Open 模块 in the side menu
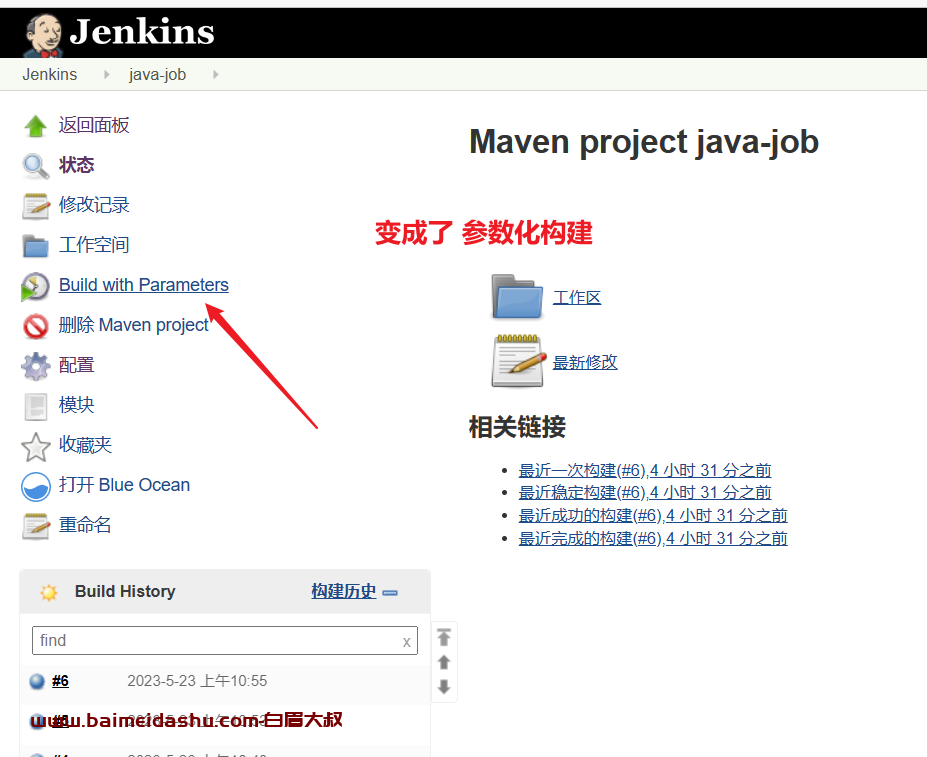This screenshot has width=927, height=757. (x=76, y=405)
